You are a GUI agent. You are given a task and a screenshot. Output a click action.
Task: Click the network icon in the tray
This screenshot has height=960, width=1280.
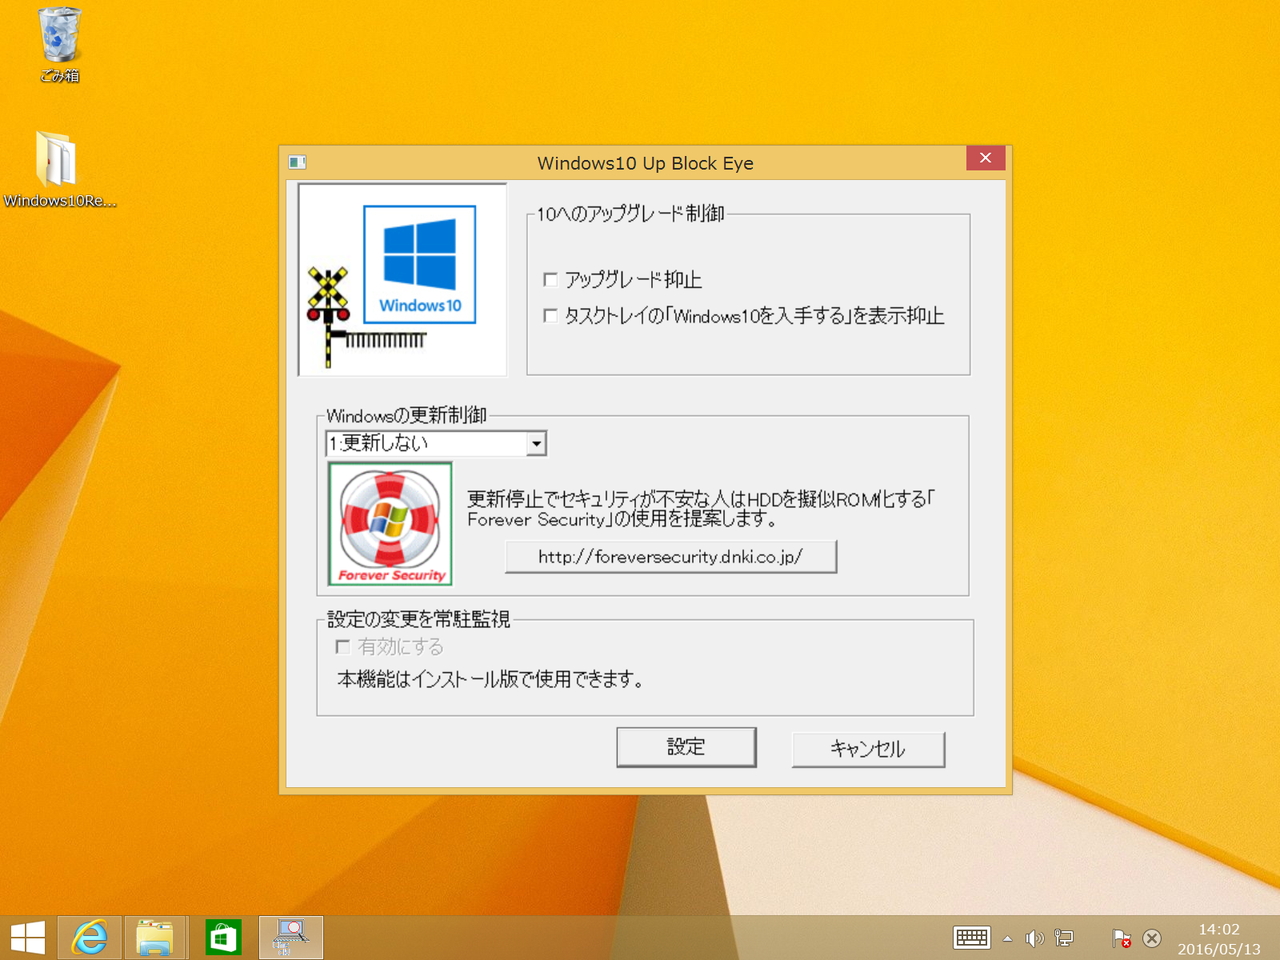coord(1062,938)
